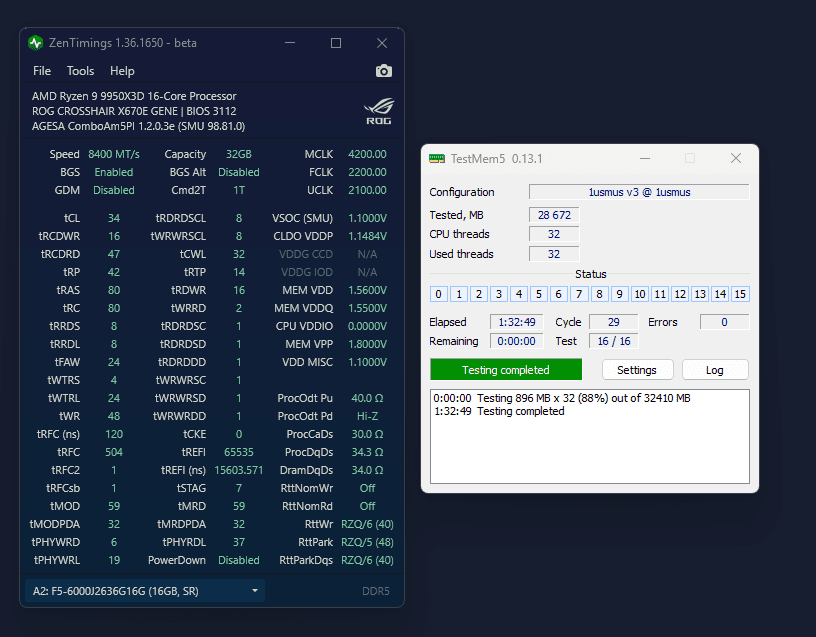
Task: Click the DDR5 label in ZenTimings
Action: 376,591
